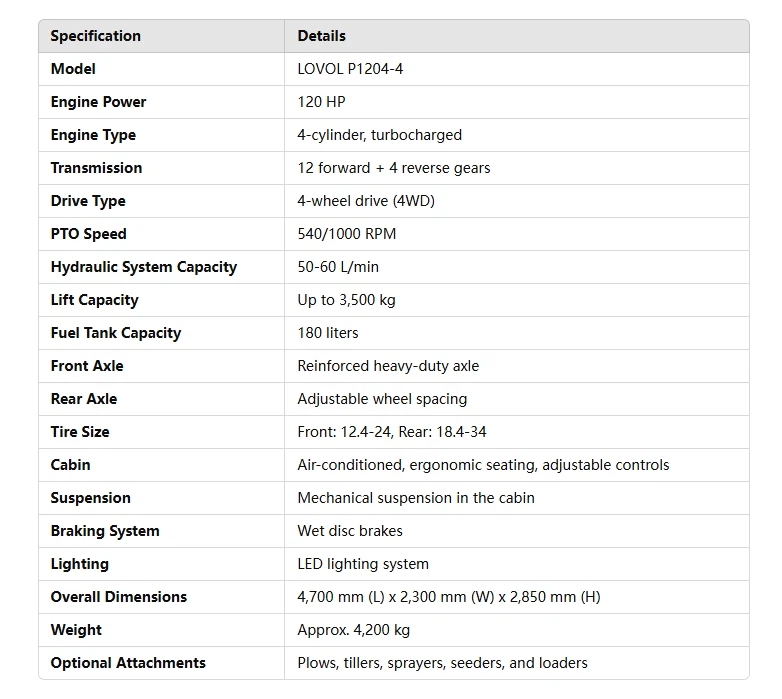The height and width of the screenshot is (699, 782).
Task: Click the "Overall Dimensions" row label
Action: coord(118,597)
